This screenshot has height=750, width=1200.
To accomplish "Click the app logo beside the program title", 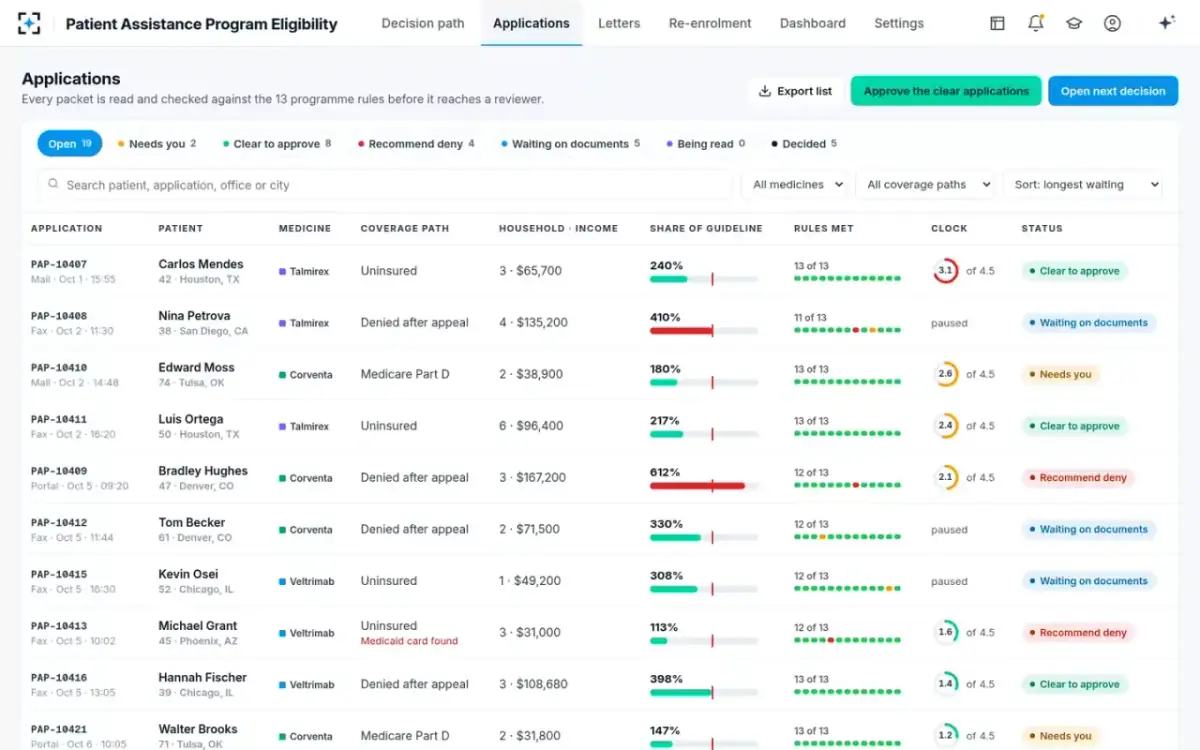I will pos(30,23).
